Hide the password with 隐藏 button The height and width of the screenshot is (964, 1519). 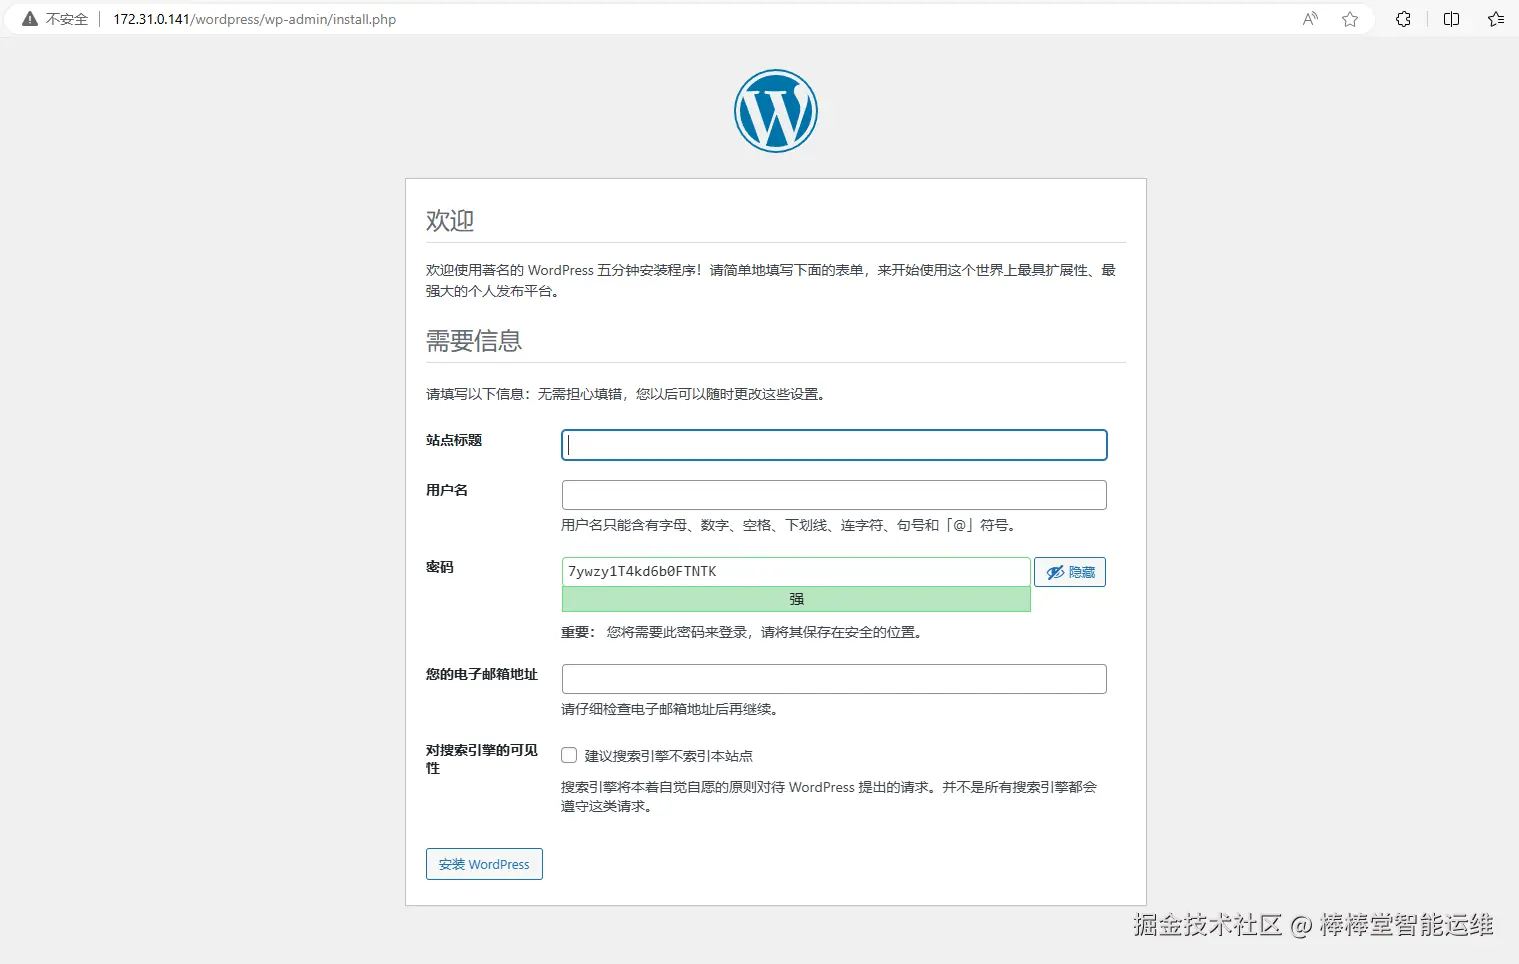click(1070, 572)
